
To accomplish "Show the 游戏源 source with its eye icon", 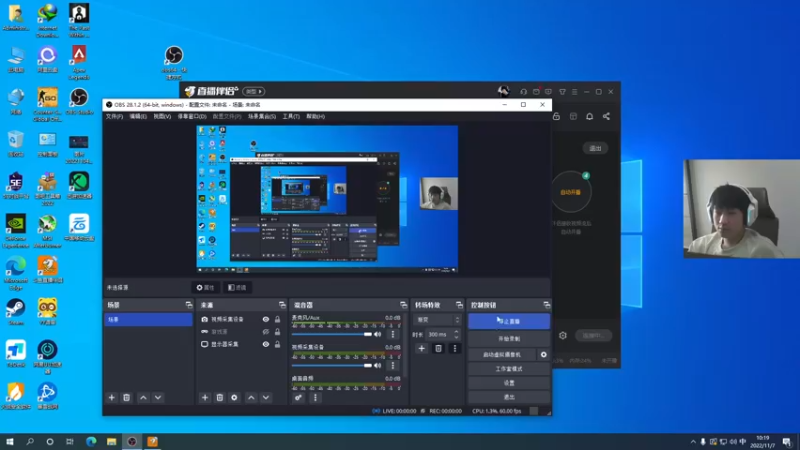I will pyautogui.click(x=266, y=332).
